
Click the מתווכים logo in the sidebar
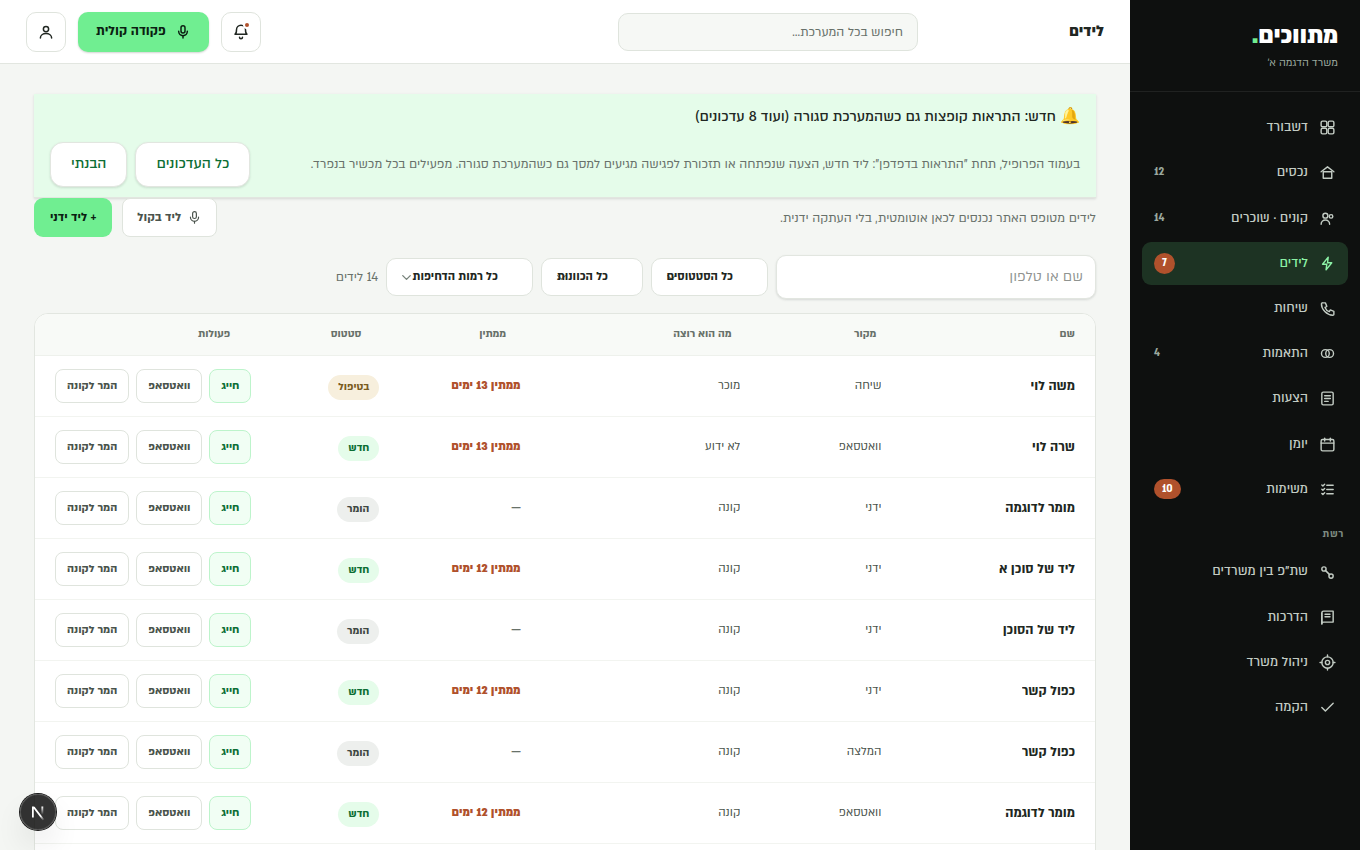click(1295, 36)
